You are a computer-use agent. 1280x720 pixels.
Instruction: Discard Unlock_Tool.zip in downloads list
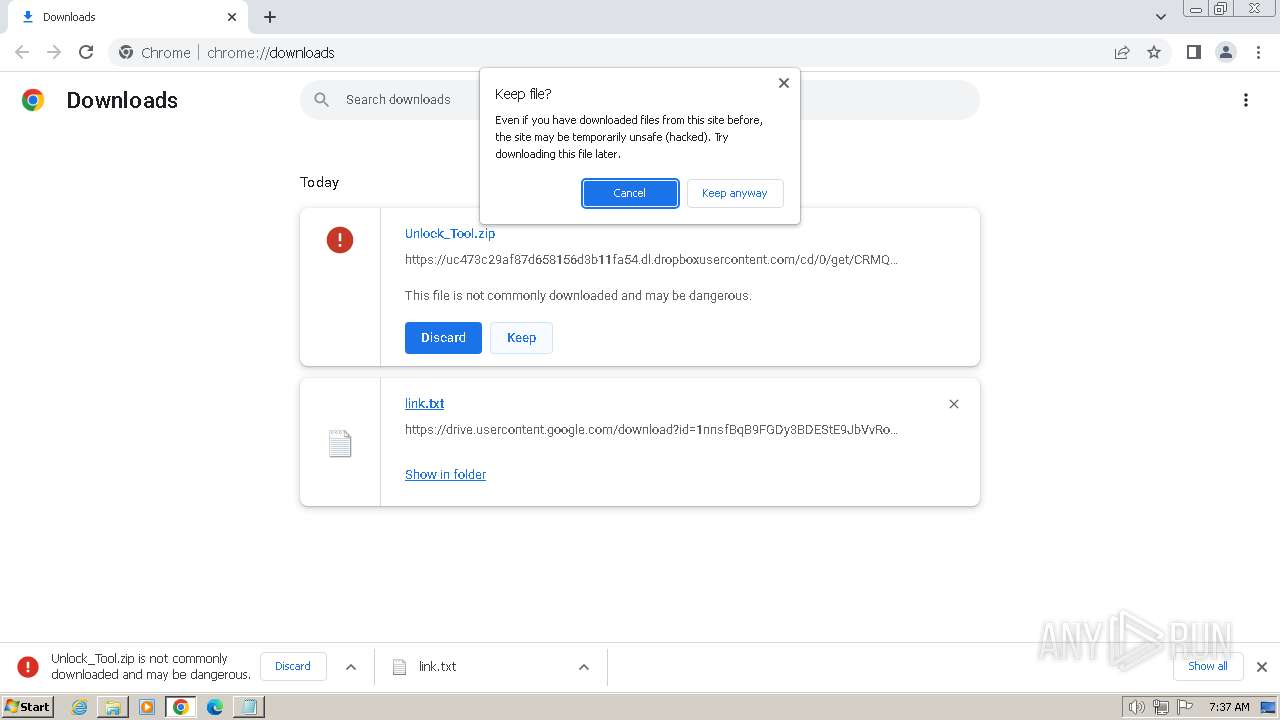(443, 338)
